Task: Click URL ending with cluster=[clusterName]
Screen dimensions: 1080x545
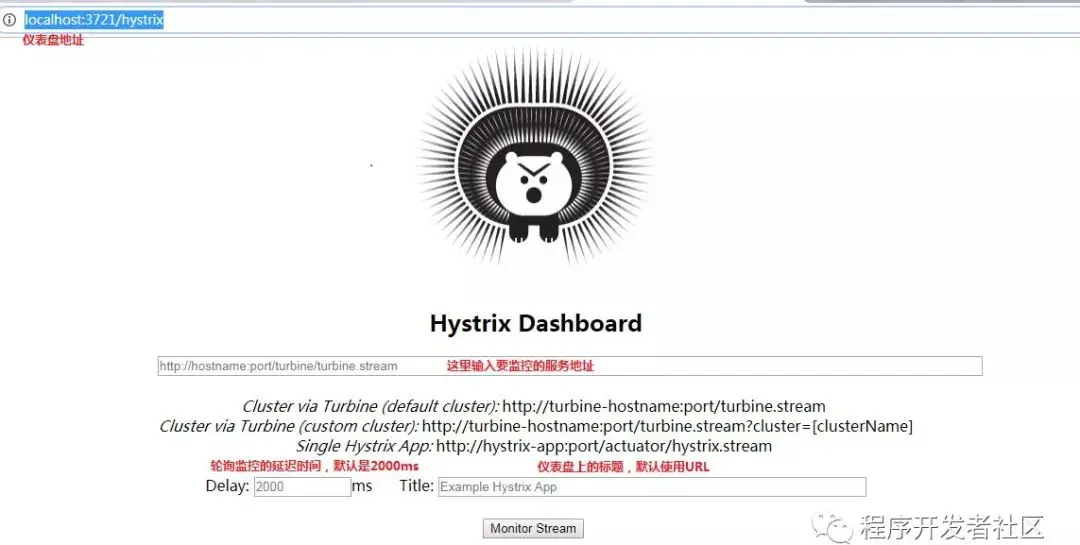Action: click(667, 426)
